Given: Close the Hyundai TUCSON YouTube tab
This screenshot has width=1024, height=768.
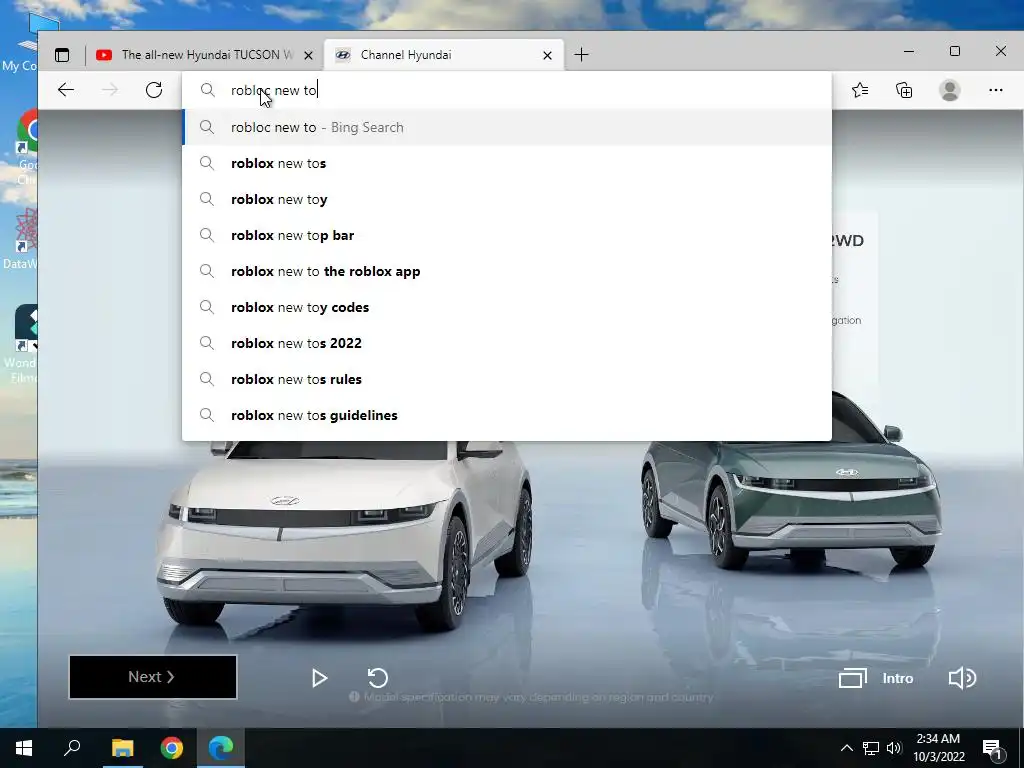Looking at the screenshot, I should tap(309, 56).
